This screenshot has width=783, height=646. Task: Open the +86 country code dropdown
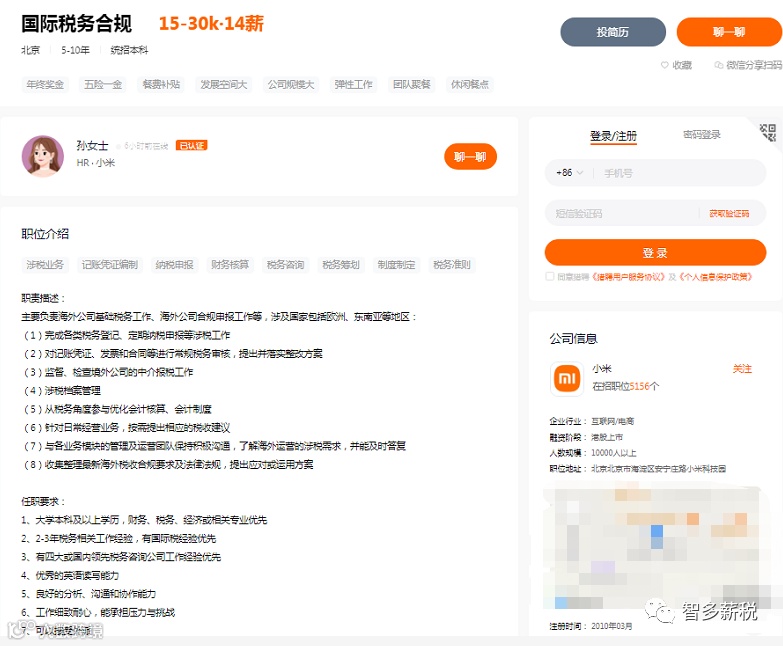click(x=569, y=173)
